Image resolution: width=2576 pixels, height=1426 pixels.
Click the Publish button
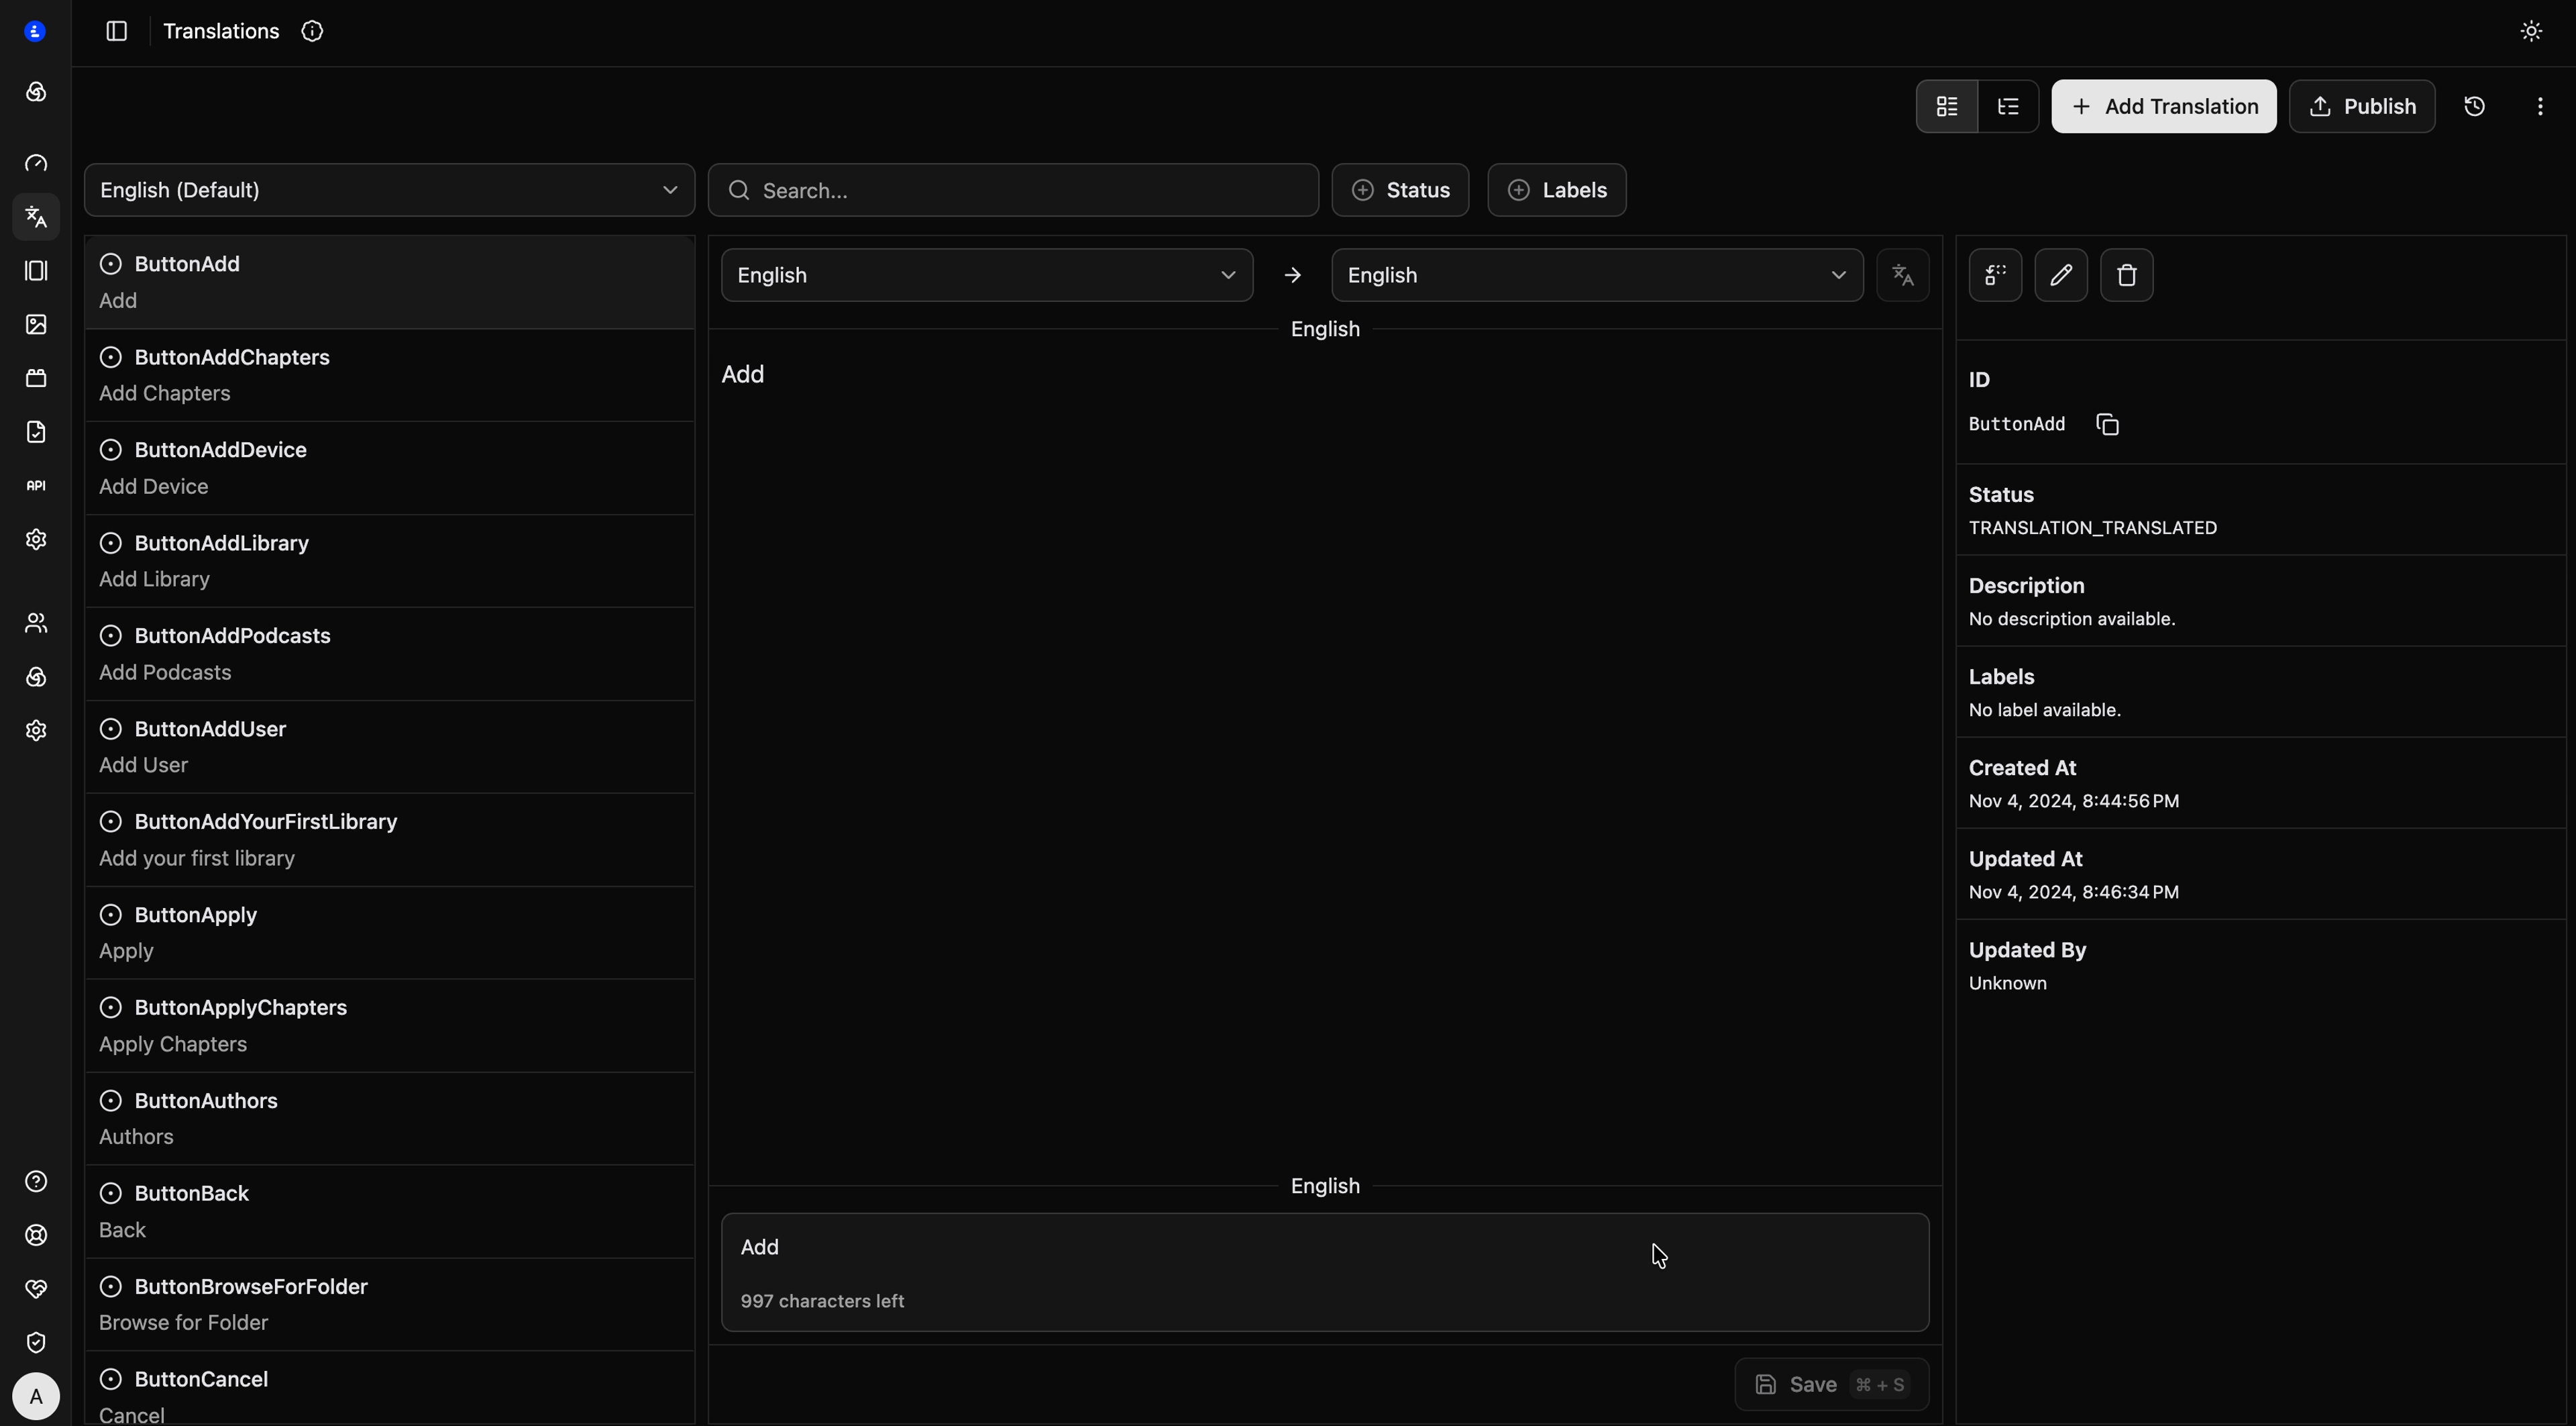click(x=2362, y=106)
